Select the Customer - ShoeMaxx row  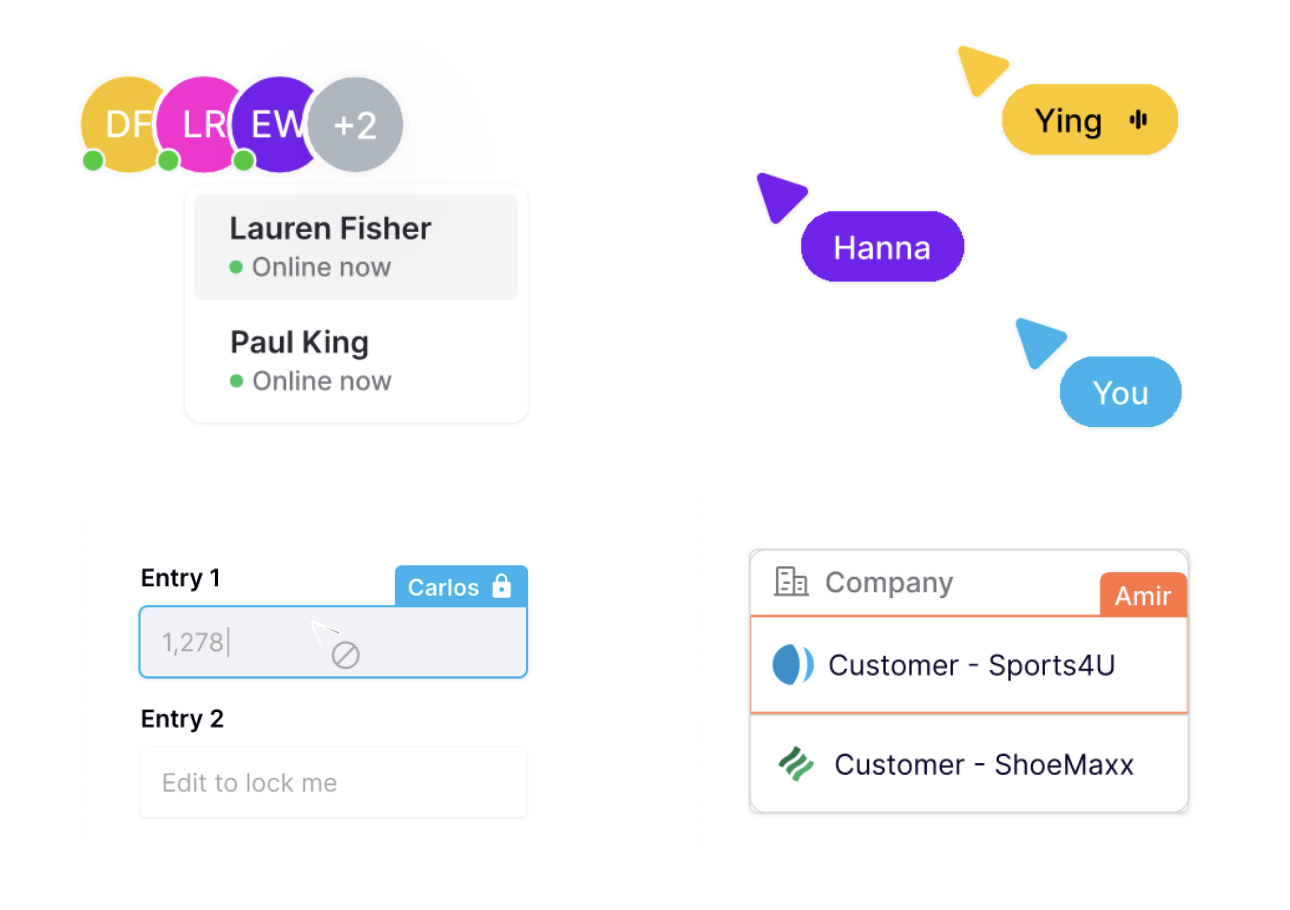pyautogui.click(x=968, y=765)
